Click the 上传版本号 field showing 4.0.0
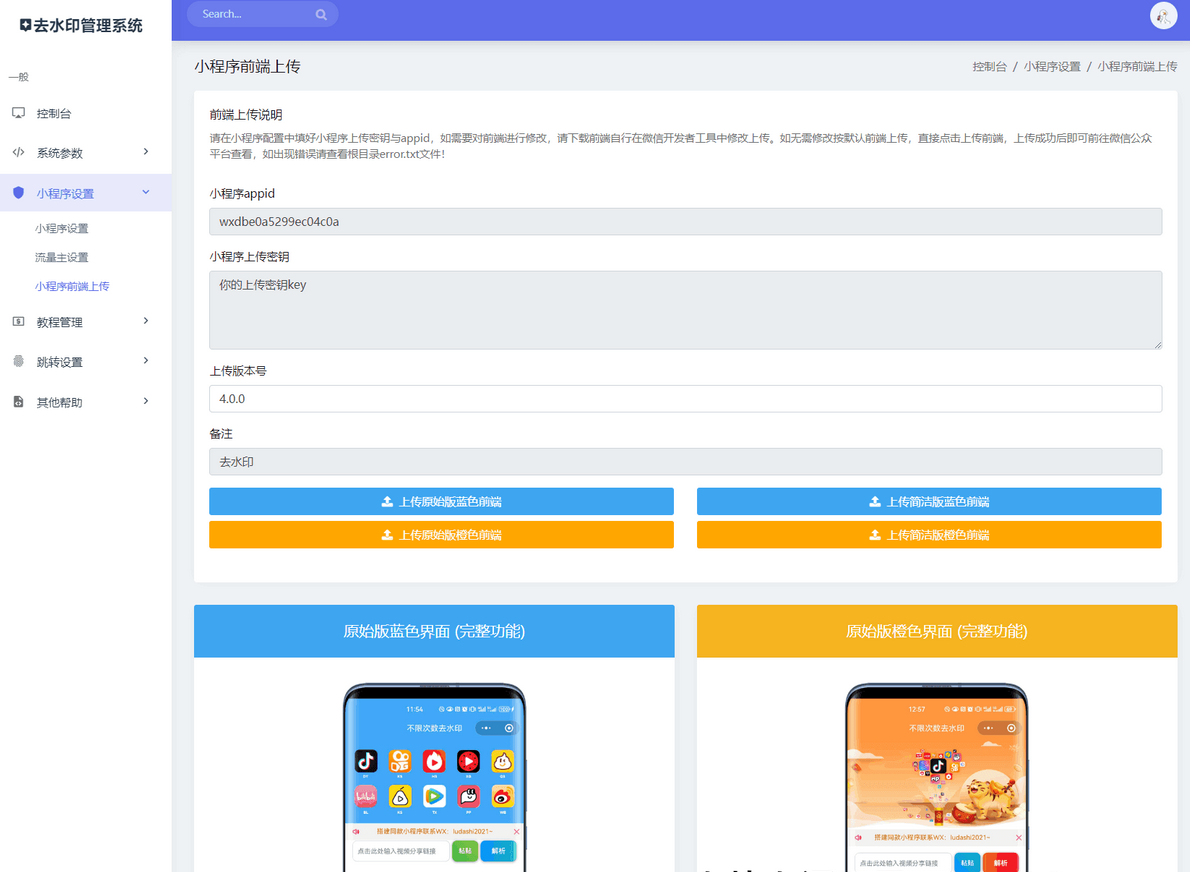1190x872 pixels. tap(685, 398)
